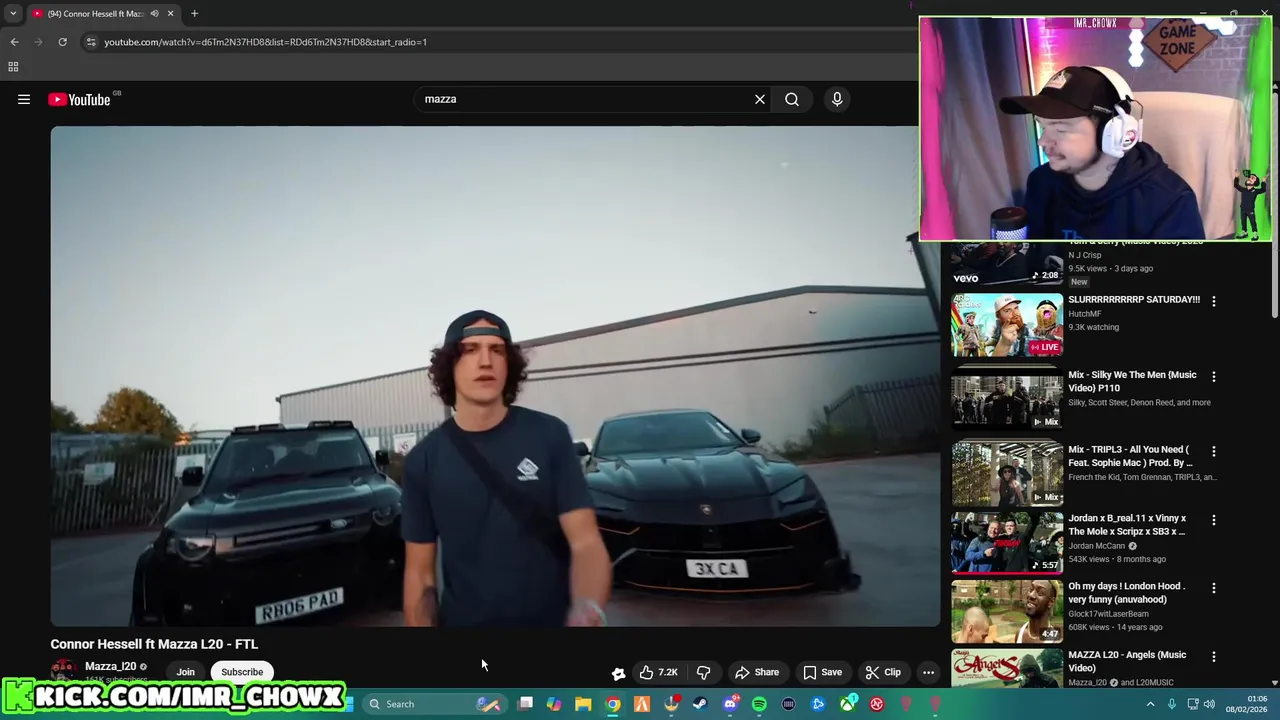The width and height of the screenshot is (1280, 720).
Task: Share the video
Action: pos(757,672)
